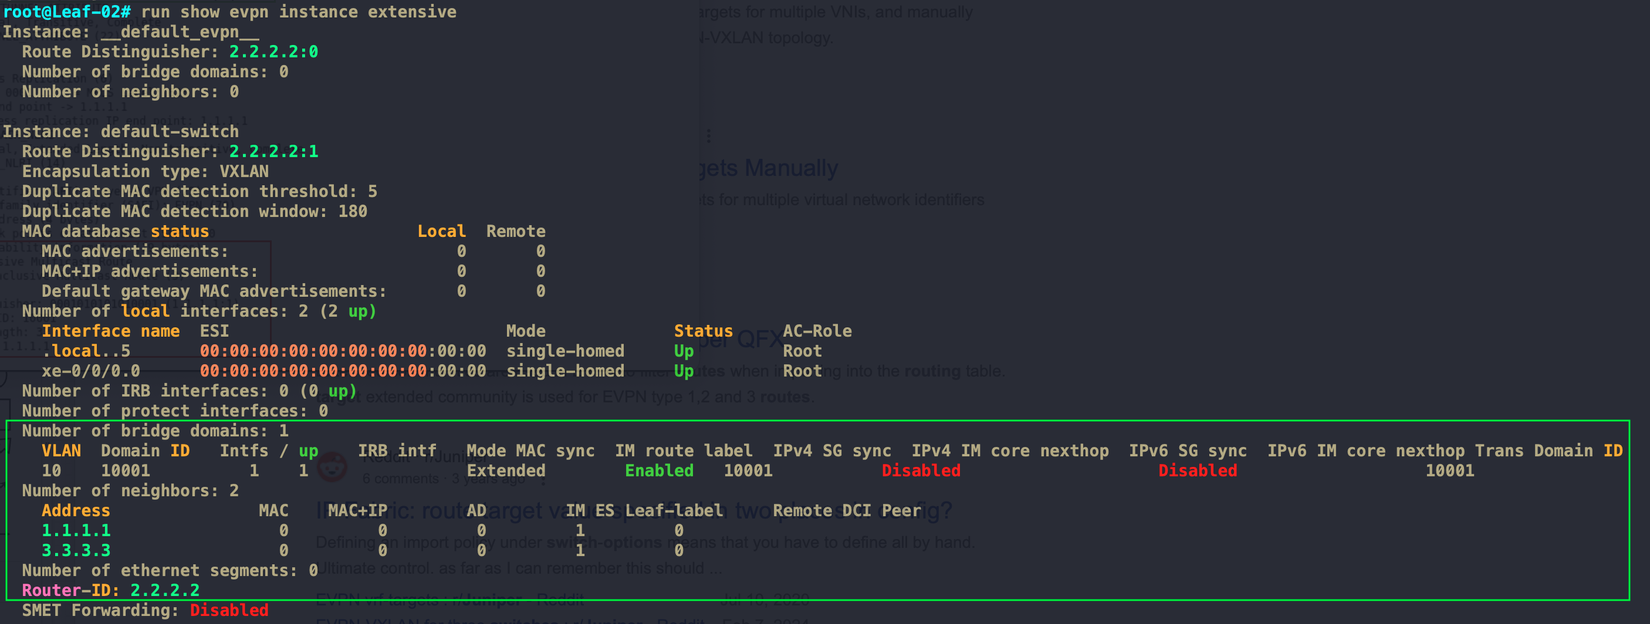Click the orange Status column header
The image size is (1650, 624).
[703, 331]
